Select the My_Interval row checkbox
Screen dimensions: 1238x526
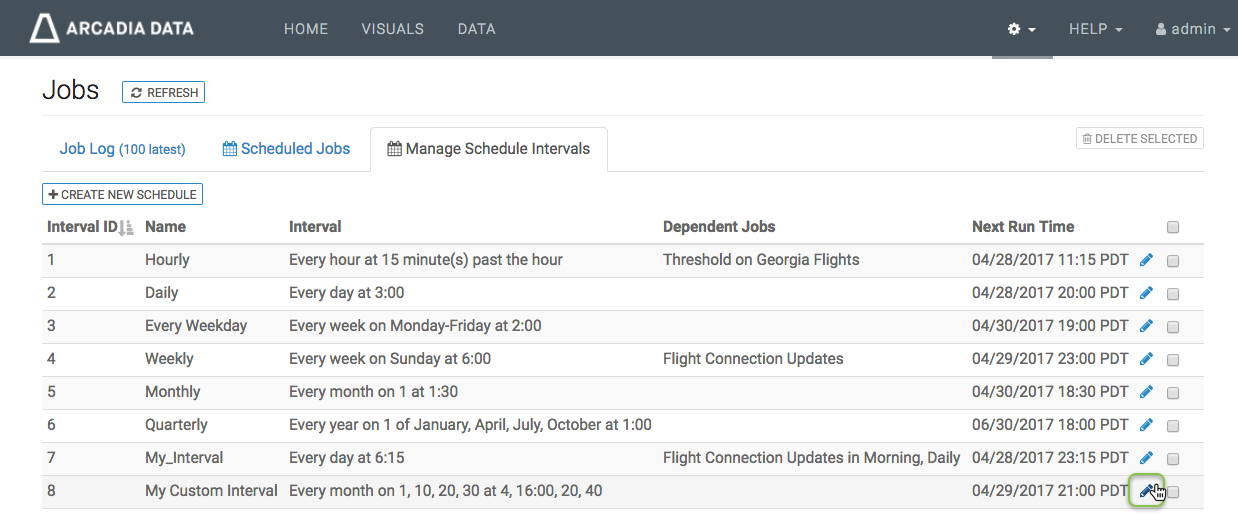pyautogui.click(x=1173, y=459)
